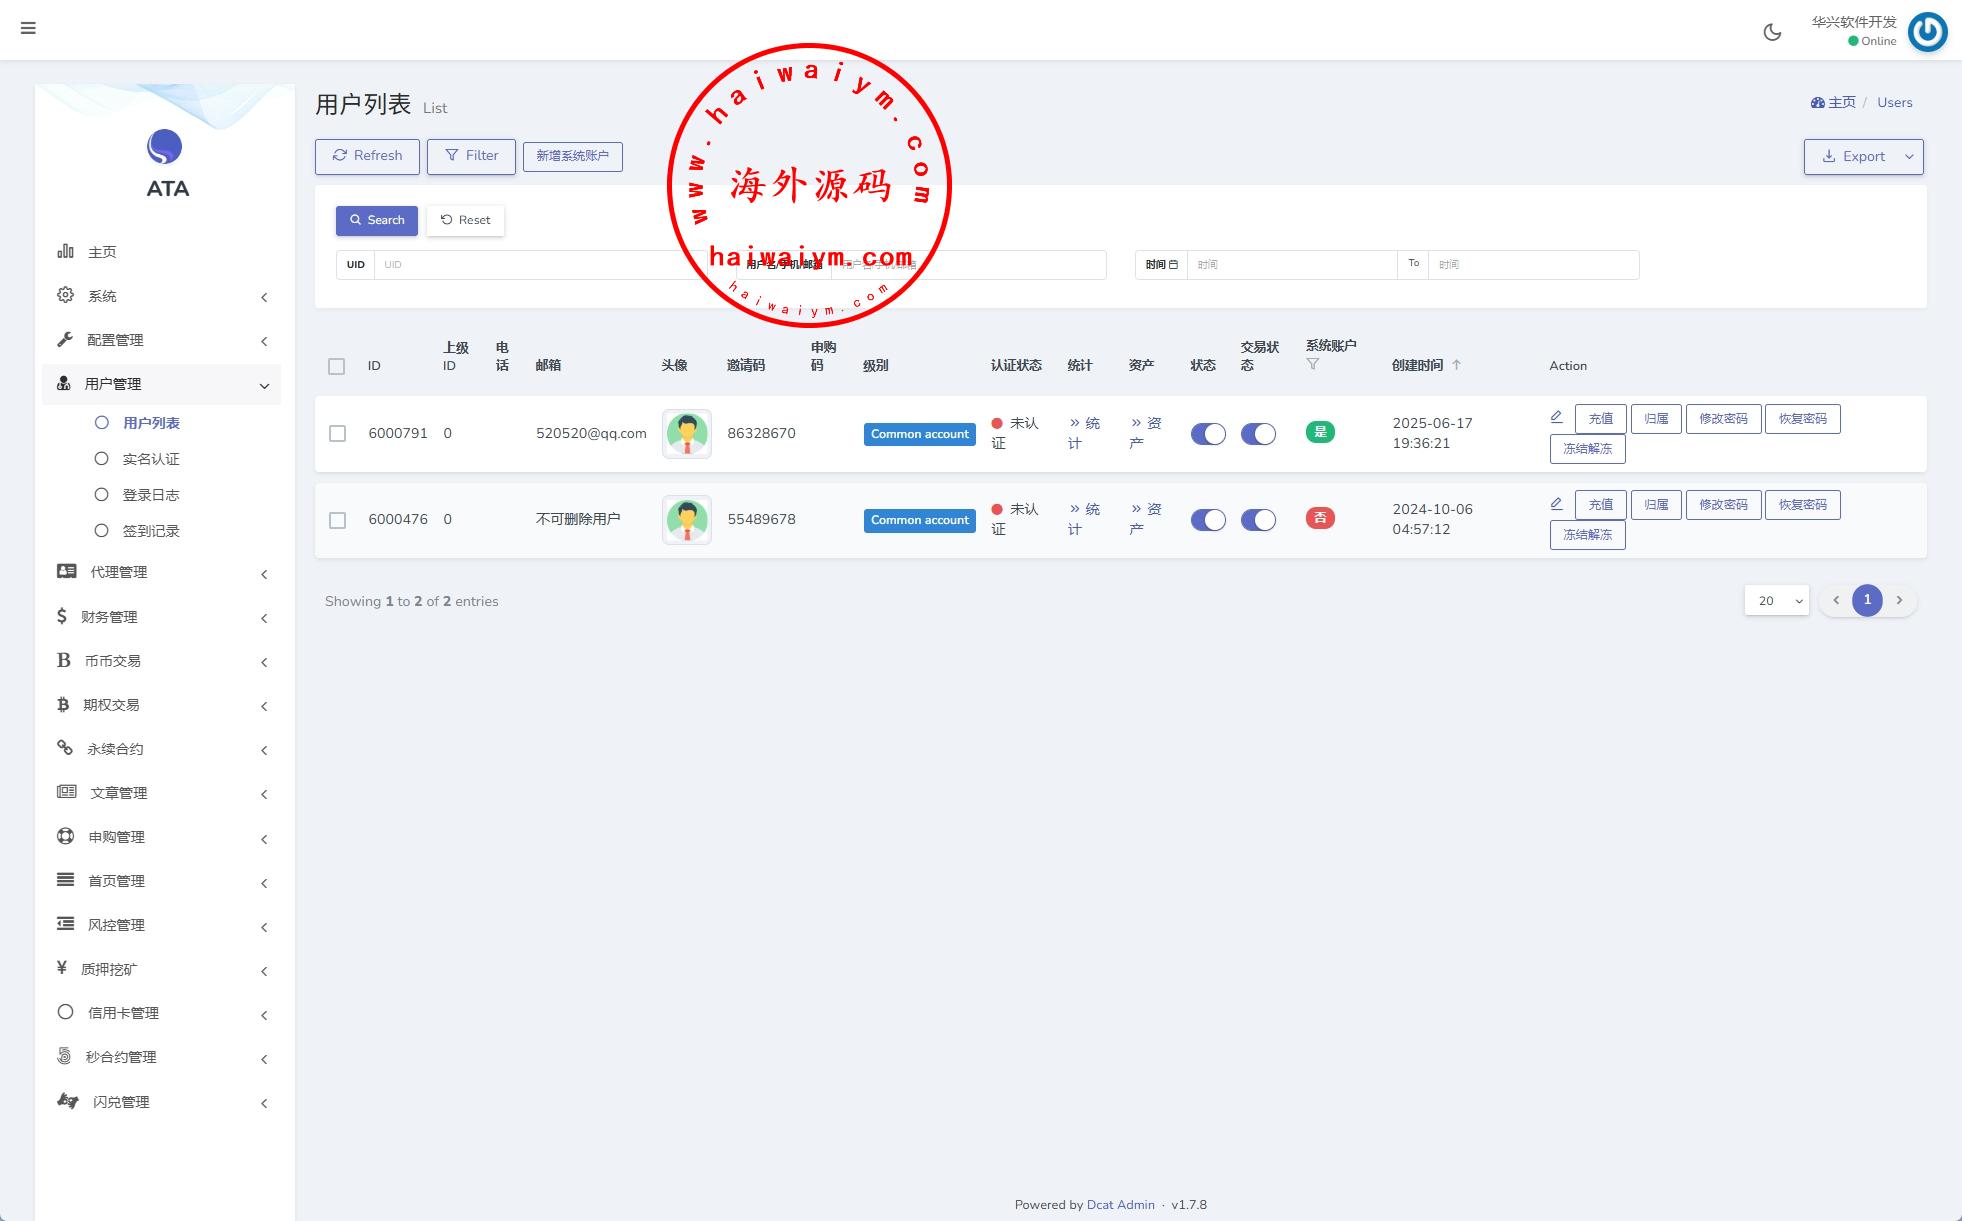Viewport: 1962px width, 1221px height.
Task: Go to next page arrow
Action: [1899, 600]
